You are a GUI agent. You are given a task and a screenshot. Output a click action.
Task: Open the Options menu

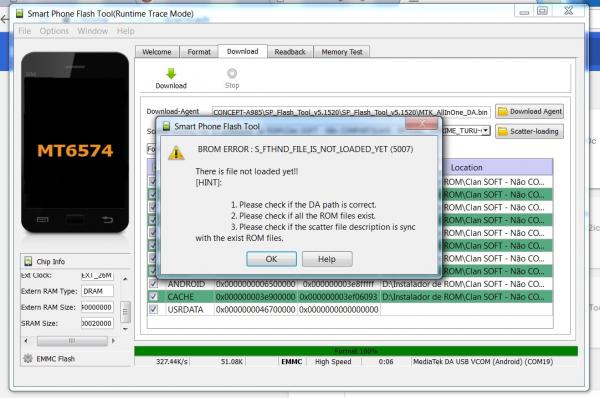[54, 31]
